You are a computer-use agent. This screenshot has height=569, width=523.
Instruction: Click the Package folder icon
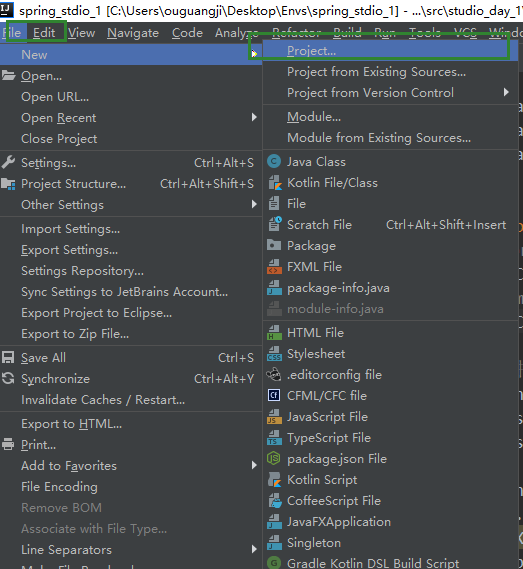tap(274, 245)
